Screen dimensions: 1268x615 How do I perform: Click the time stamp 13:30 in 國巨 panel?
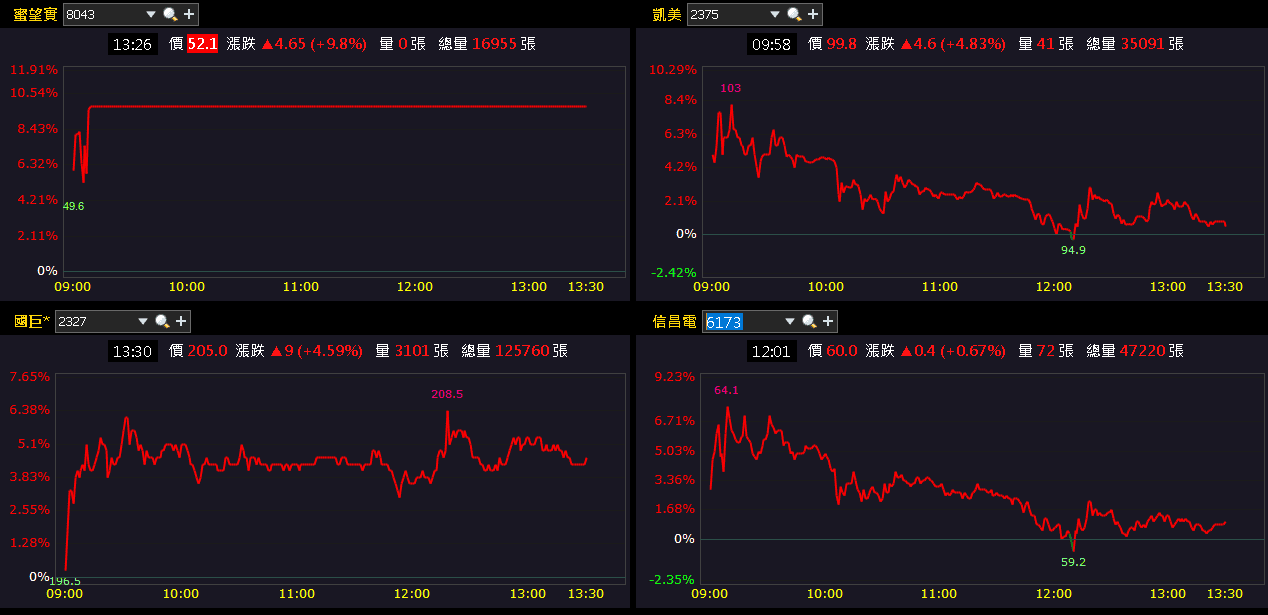(132, 351)
